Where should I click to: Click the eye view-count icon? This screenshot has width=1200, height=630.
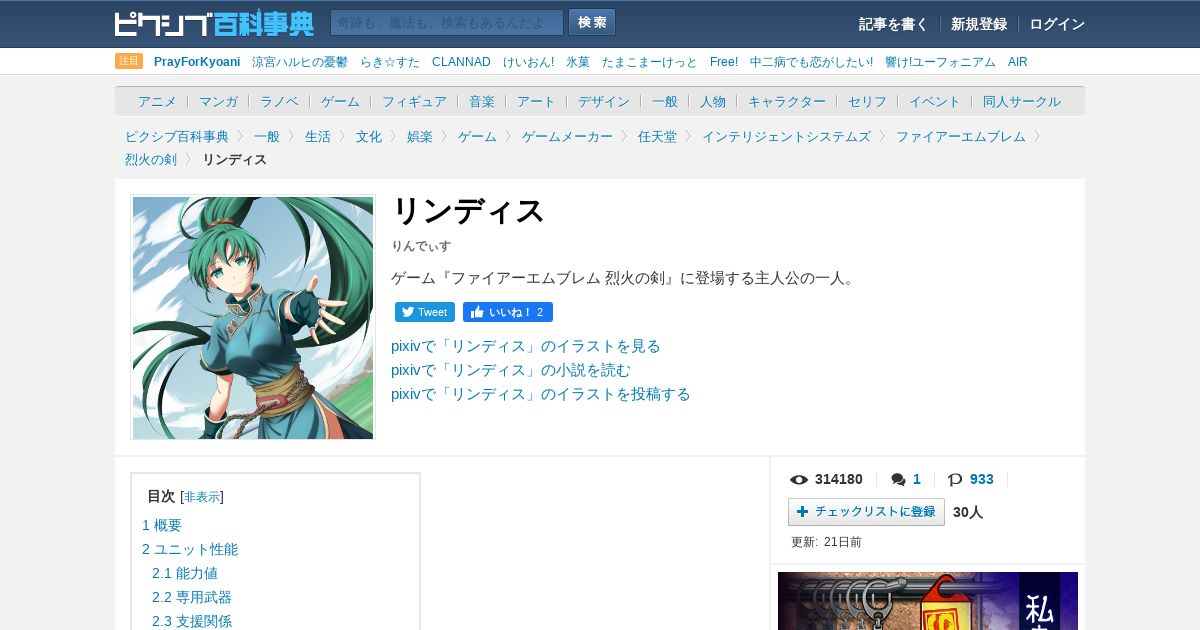799,479
